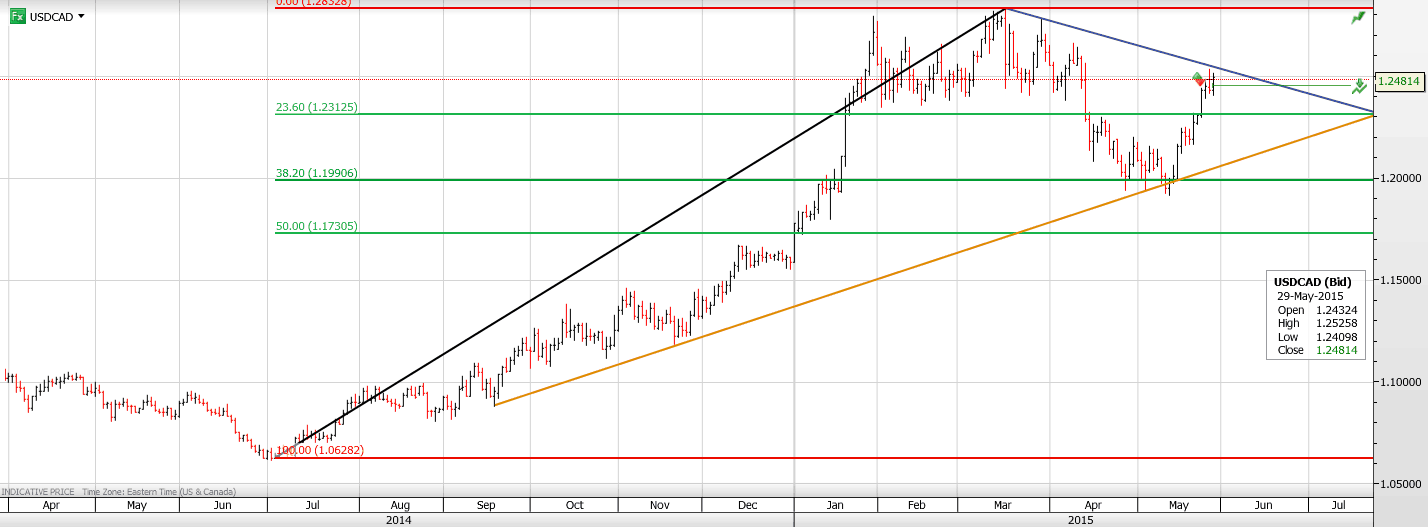Image resolution: width=1428 pixels, height=527 pixels.
Task: Click the 2015 year label on time axis
Action: 1081,520
